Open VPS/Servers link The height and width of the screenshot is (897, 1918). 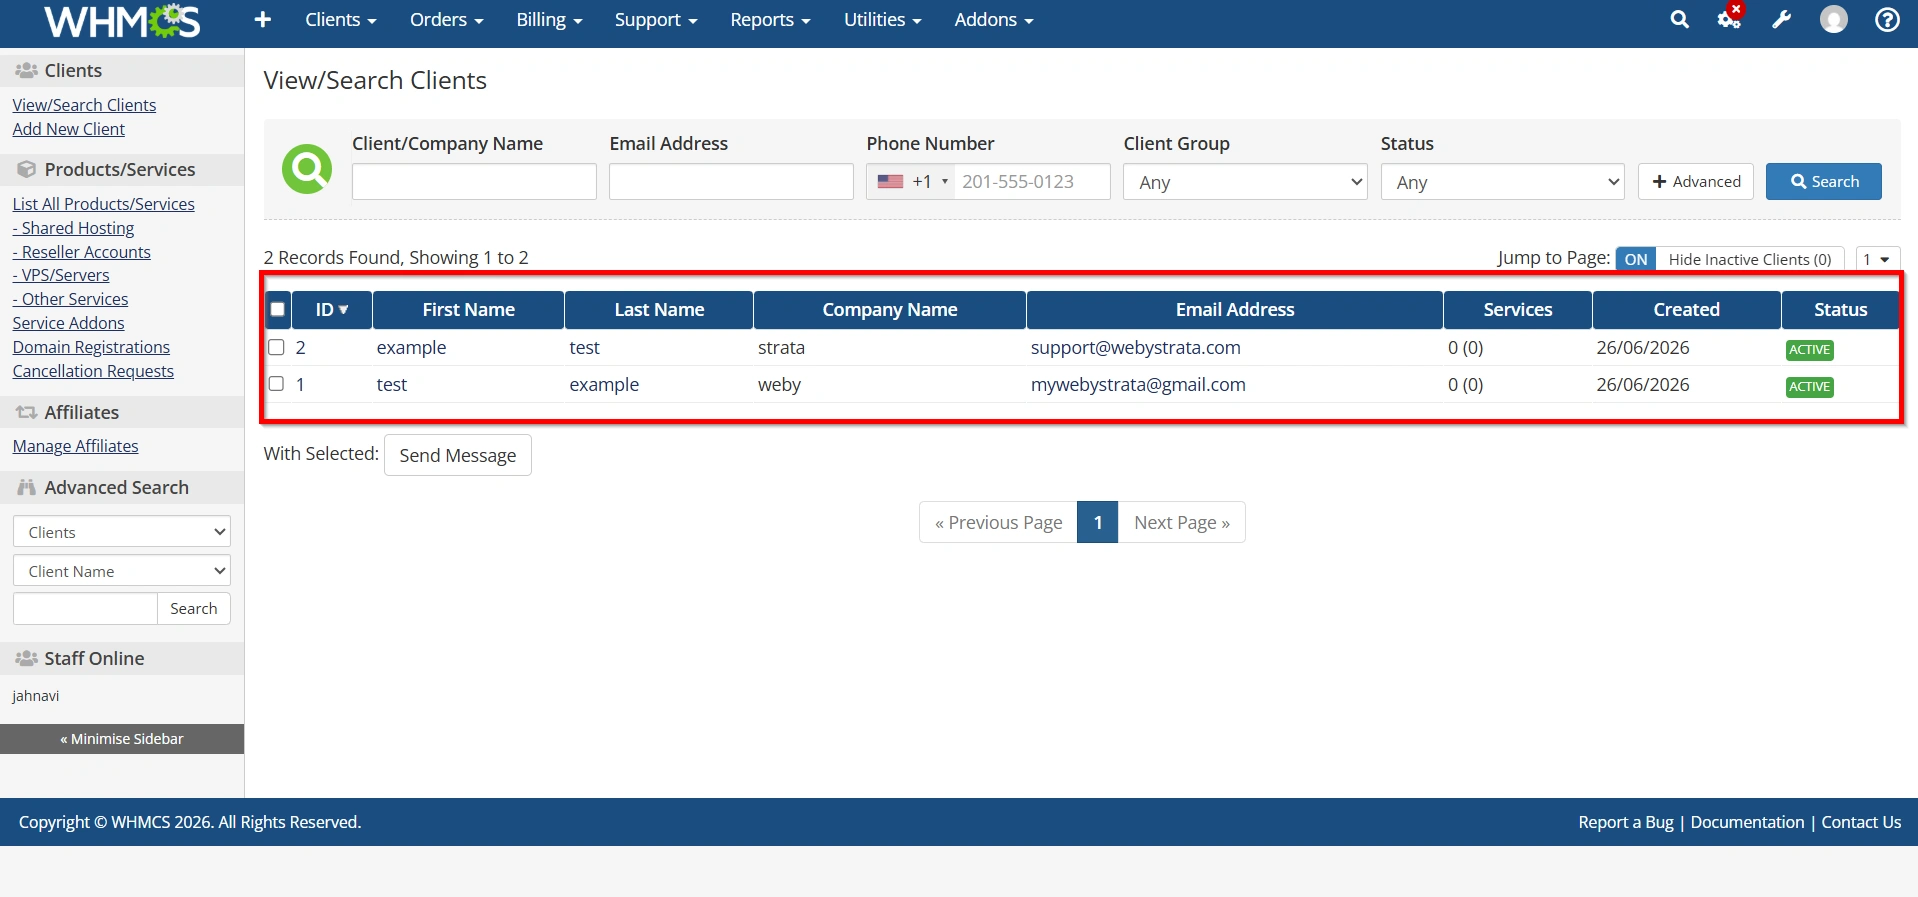pyautogui.click(x=61, y=275)
